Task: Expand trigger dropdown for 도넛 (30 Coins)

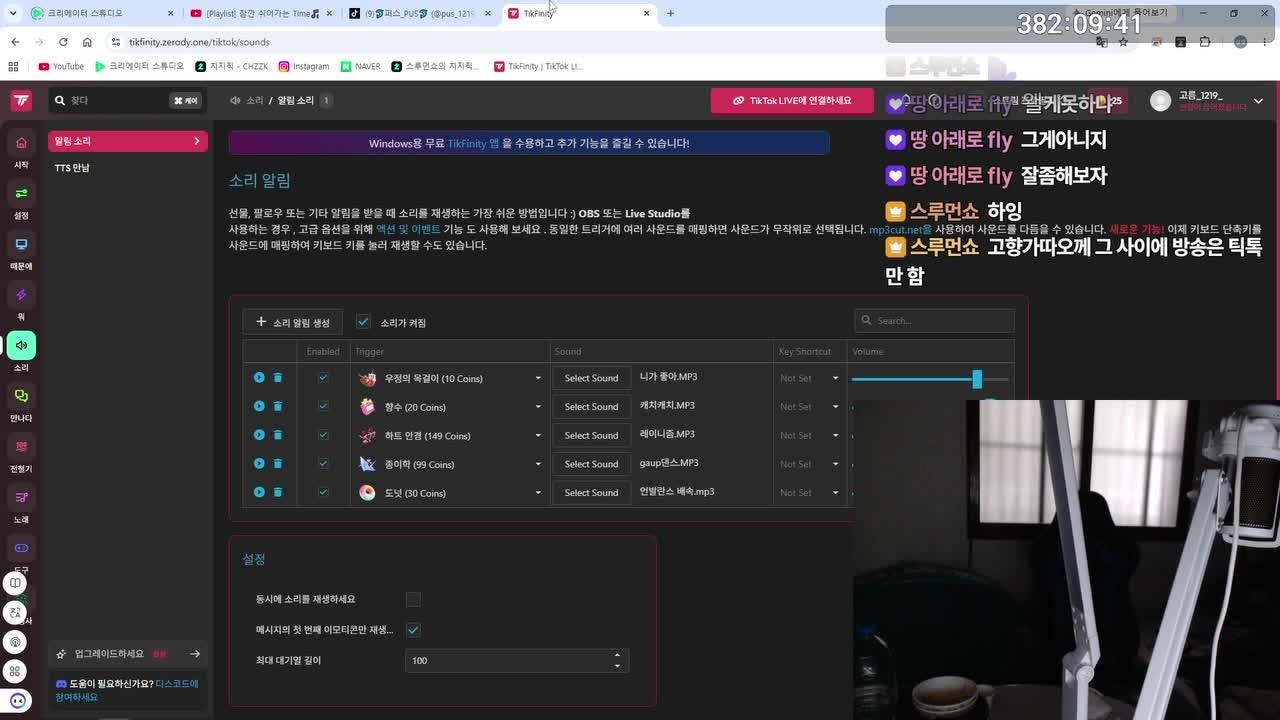Action: click(x=538, y=493)
